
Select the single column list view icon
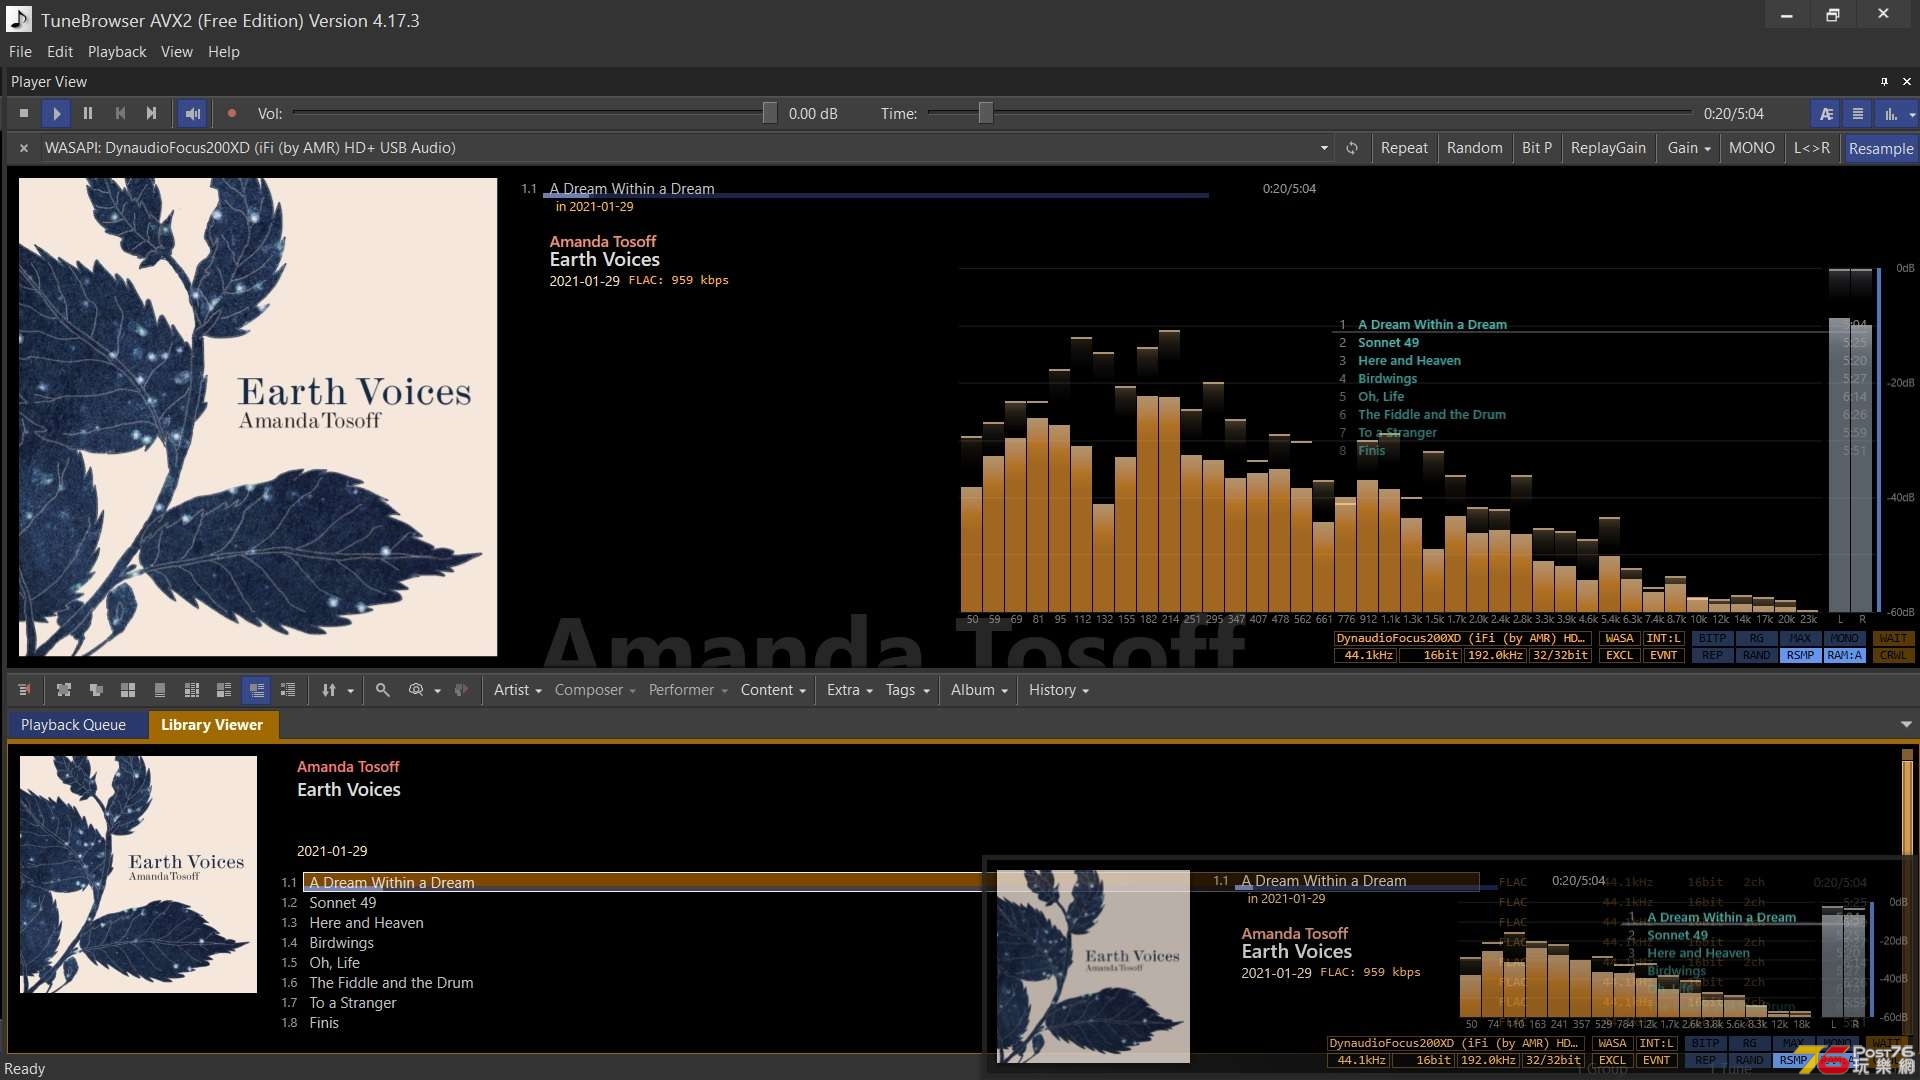click(x=160, y=690)
